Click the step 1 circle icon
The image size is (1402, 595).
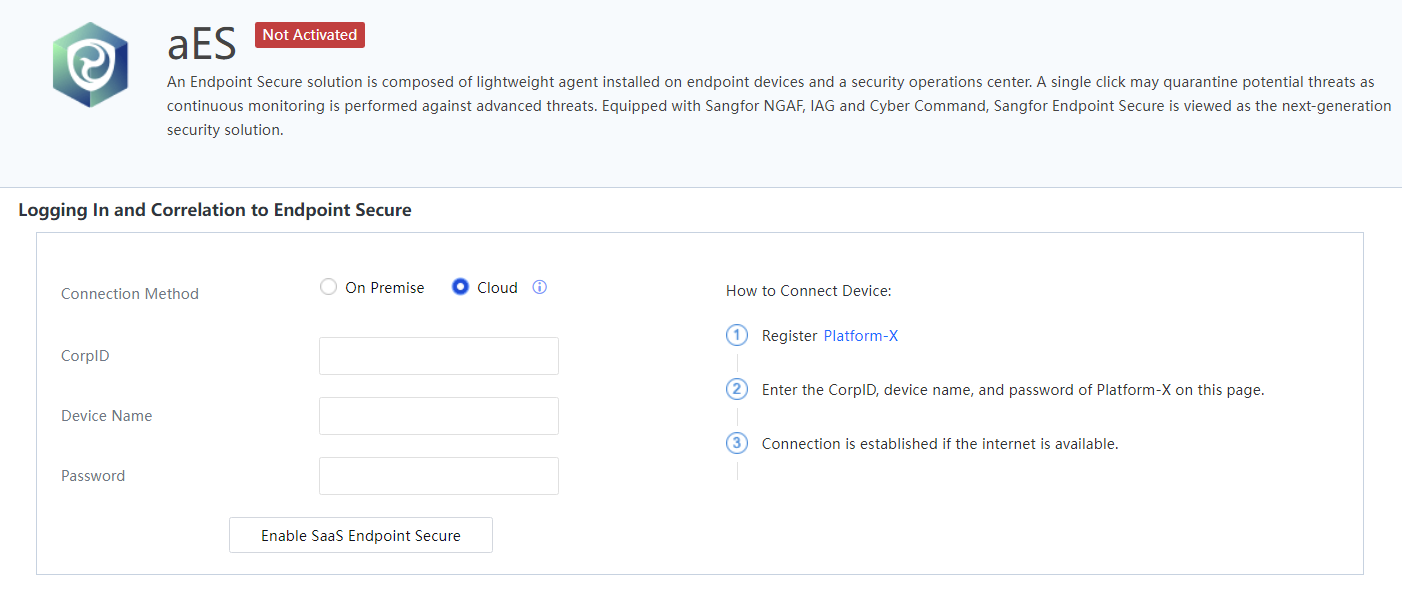tap(737, 336)
